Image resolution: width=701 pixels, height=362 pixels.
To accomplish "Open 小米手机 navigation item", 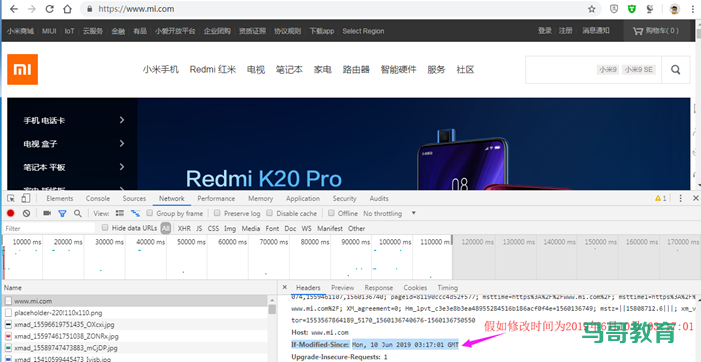I will [x=161, y=69].
